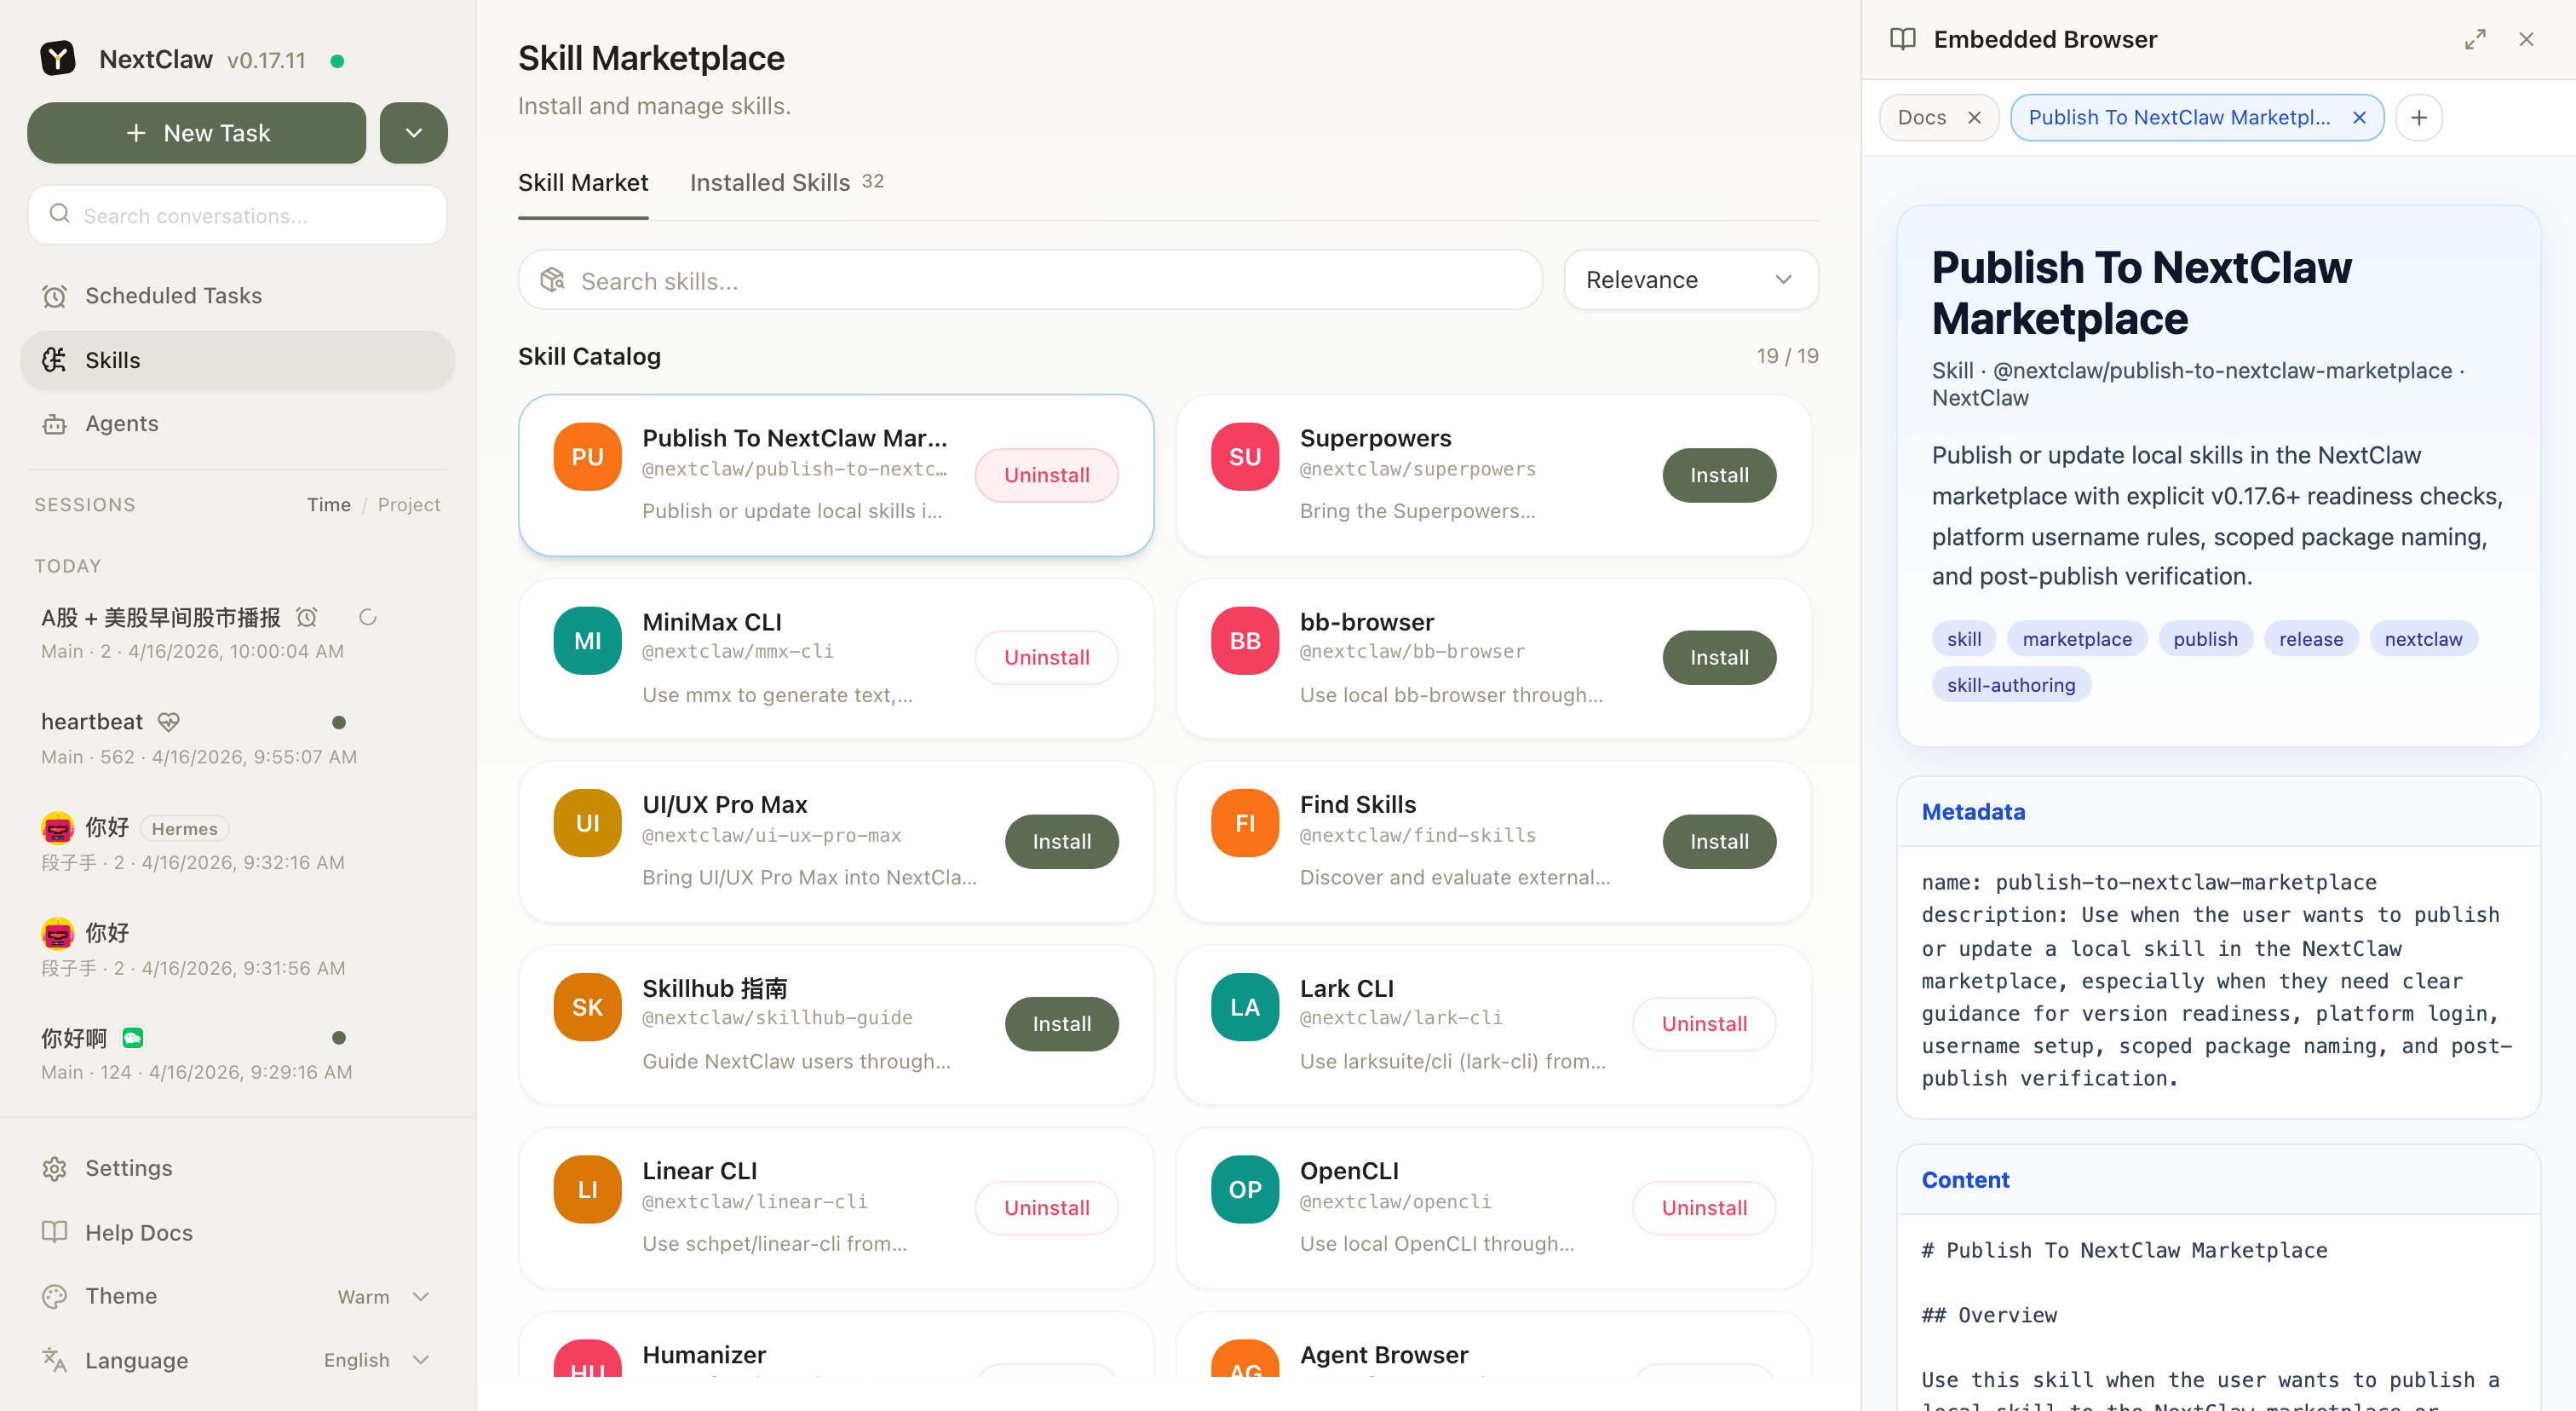Open the New Task dropdown arrow
This screenshot has width=2576, height=1411.
click(413, 132)
